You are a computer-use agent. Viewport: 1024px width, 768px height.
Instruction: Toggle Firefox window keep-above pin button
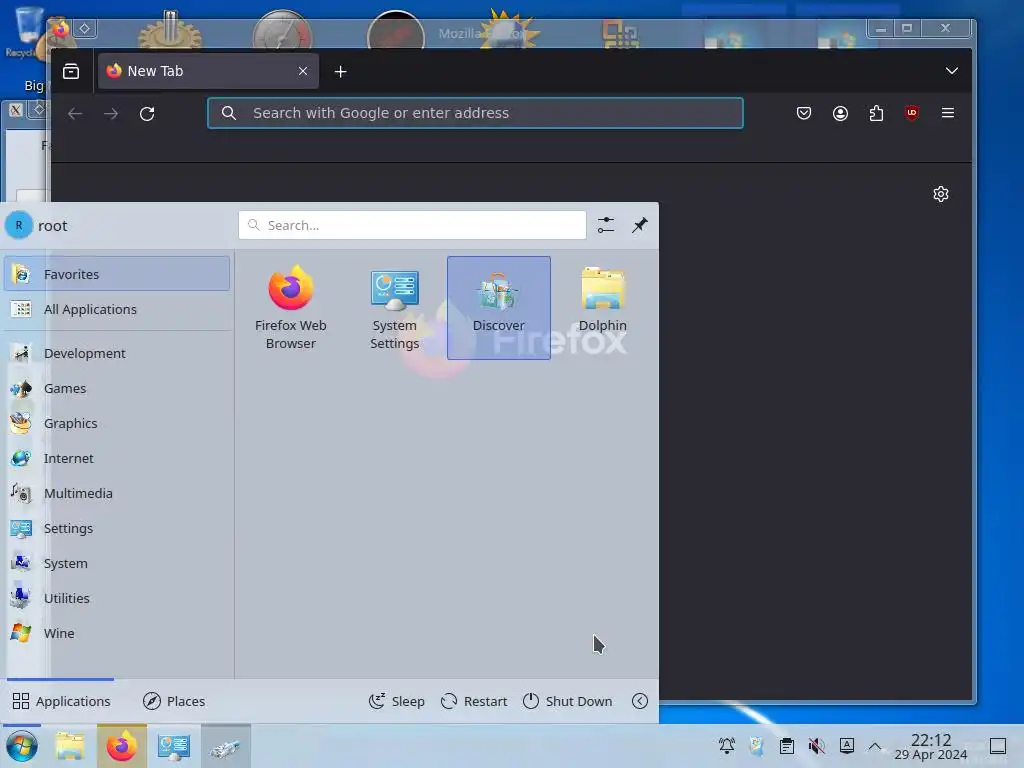tap(85, 28)
